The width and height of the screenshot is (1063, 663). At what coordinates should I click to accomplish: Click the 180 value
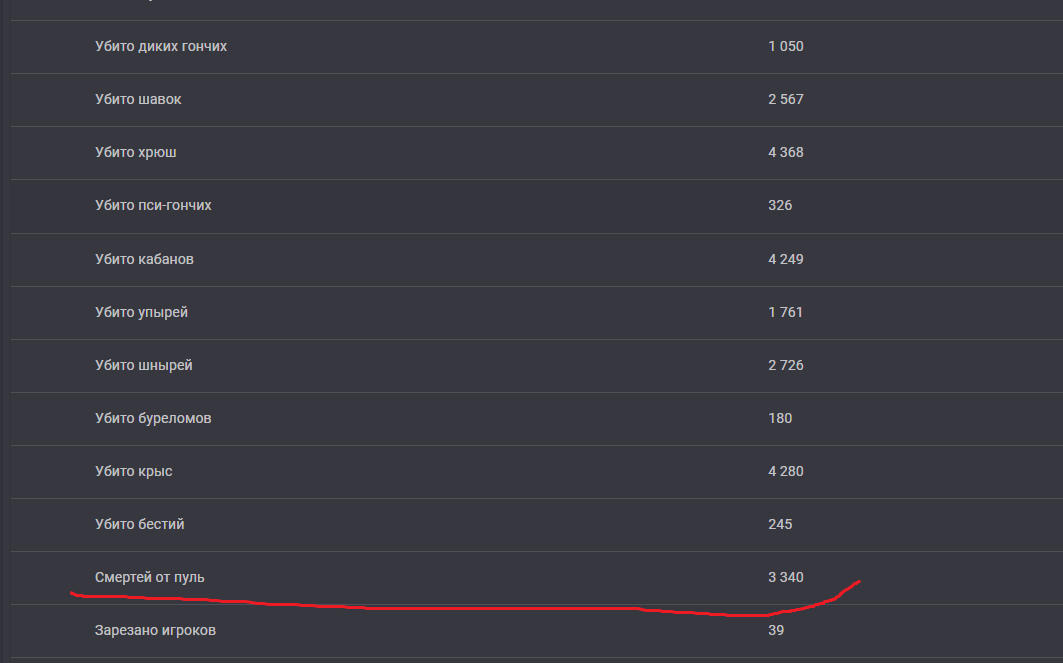click(x=780, y=418)
